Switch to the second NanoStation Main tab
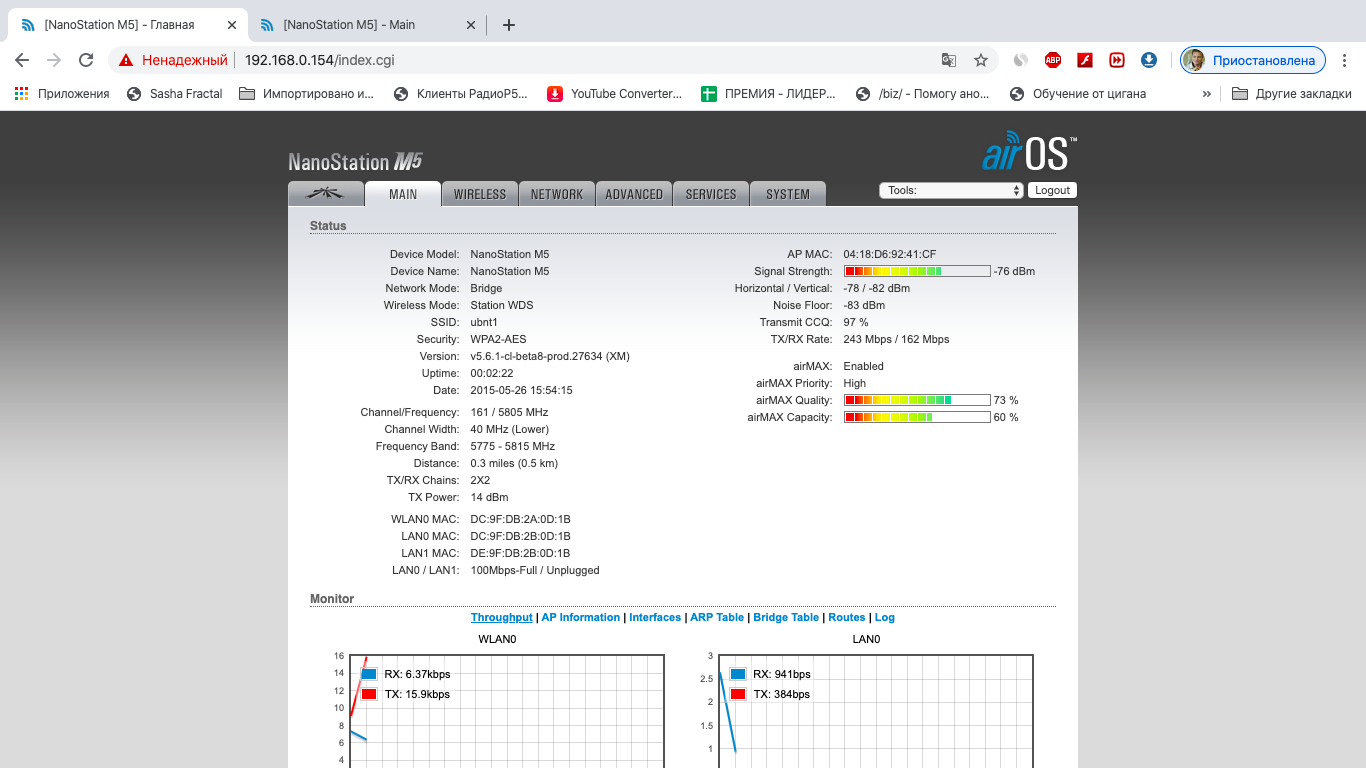Screen dimensions: 1366x768 (x=366, y=25)
